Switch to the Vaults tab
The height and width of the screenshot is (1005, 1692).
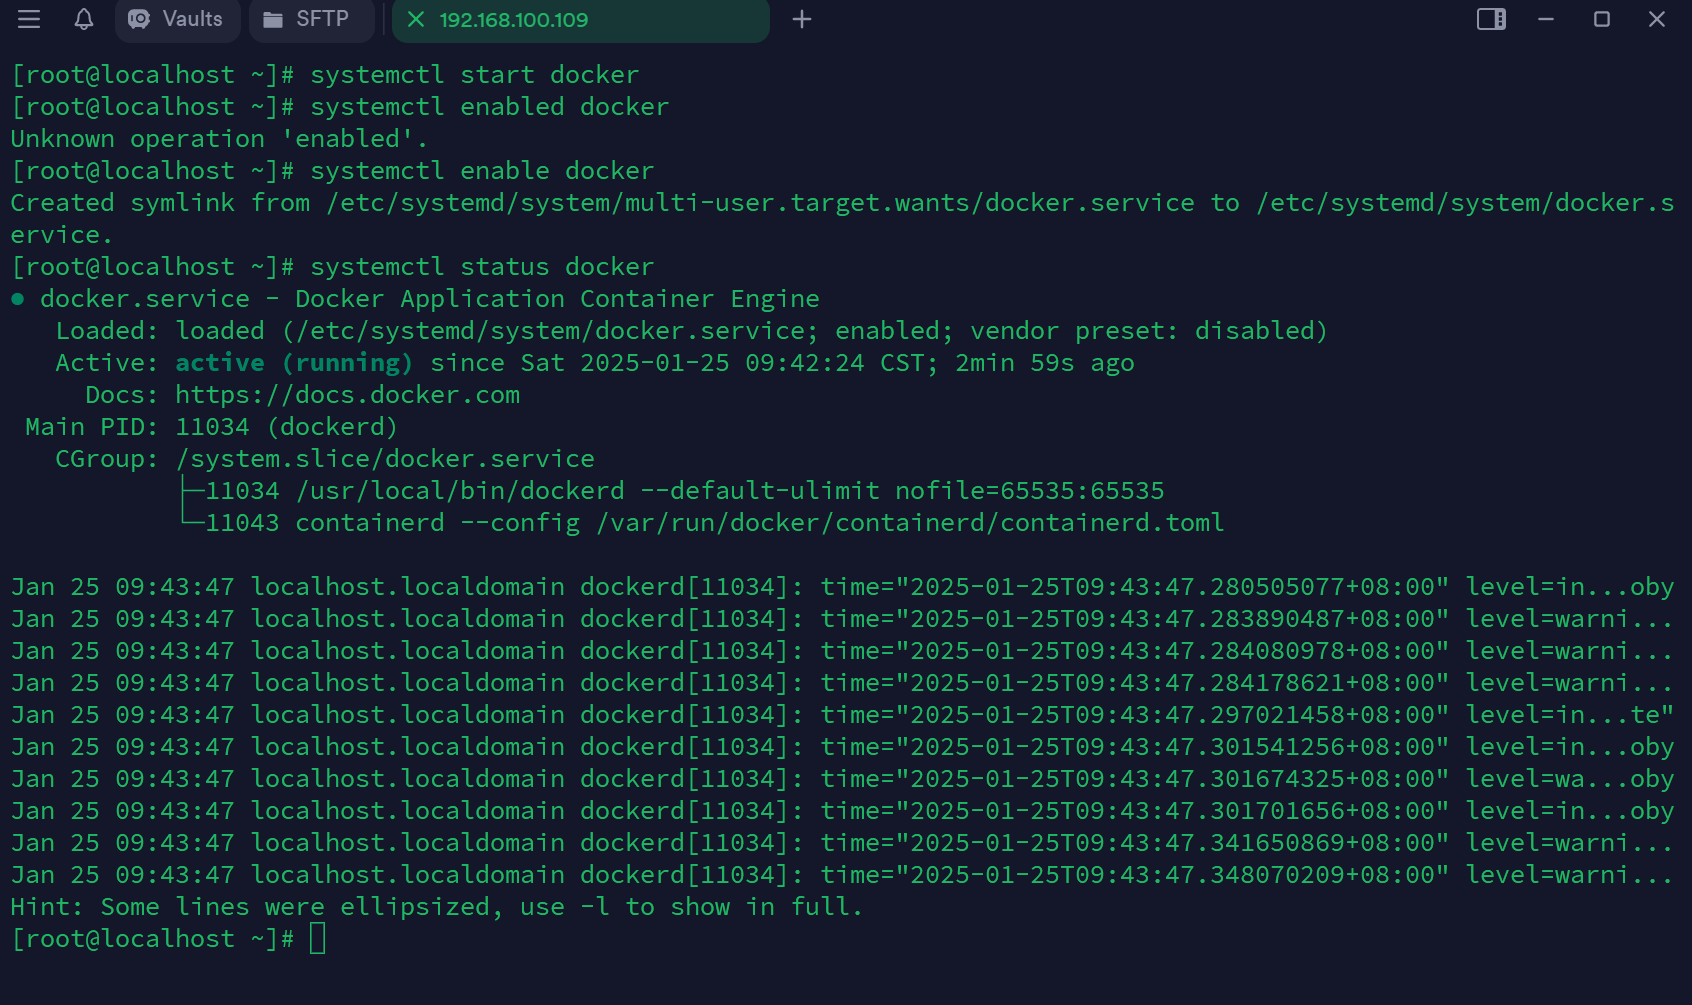pyautogui.click(x=177, y=20)
